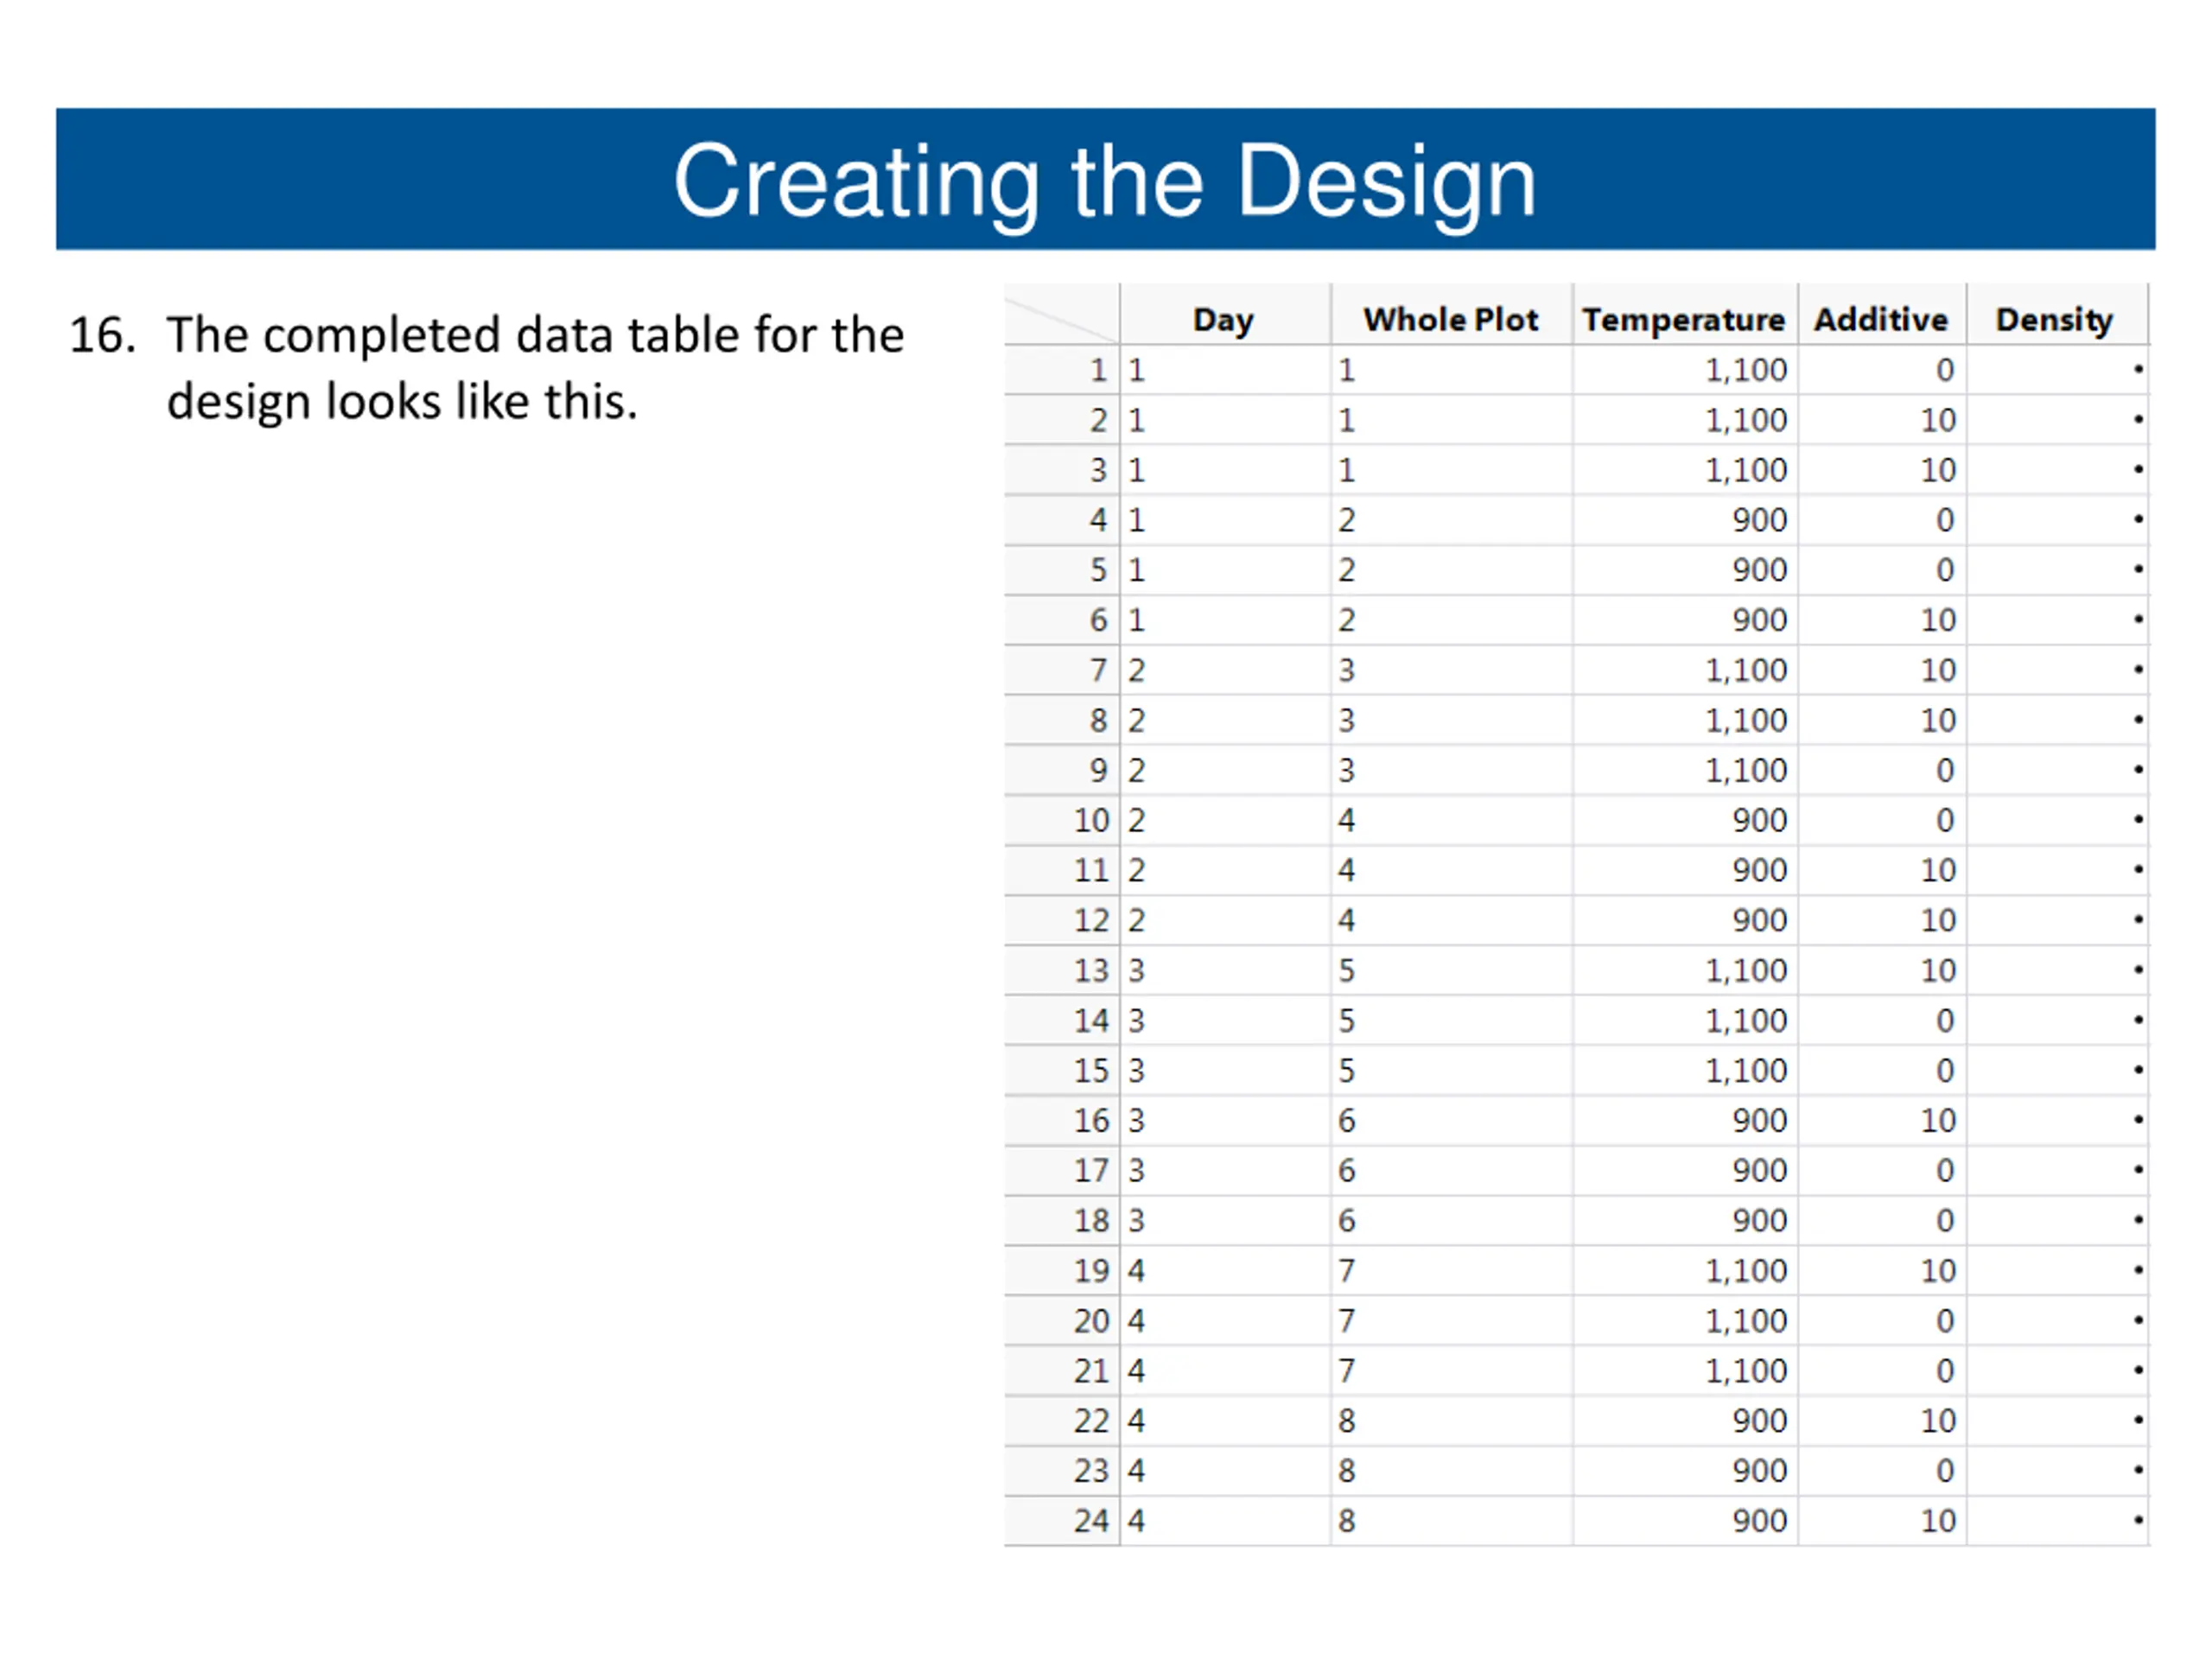Click the Additive cell in row 18

pyautogui.click(x=1881, y=1220)
